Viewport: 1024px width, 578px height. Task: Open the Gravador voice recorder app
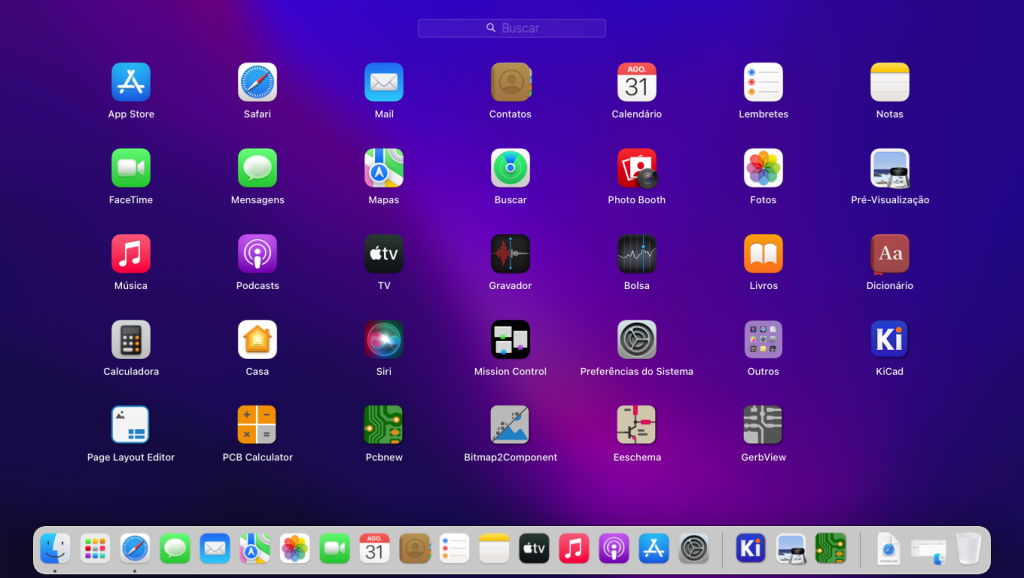click(x=511, y=253)
